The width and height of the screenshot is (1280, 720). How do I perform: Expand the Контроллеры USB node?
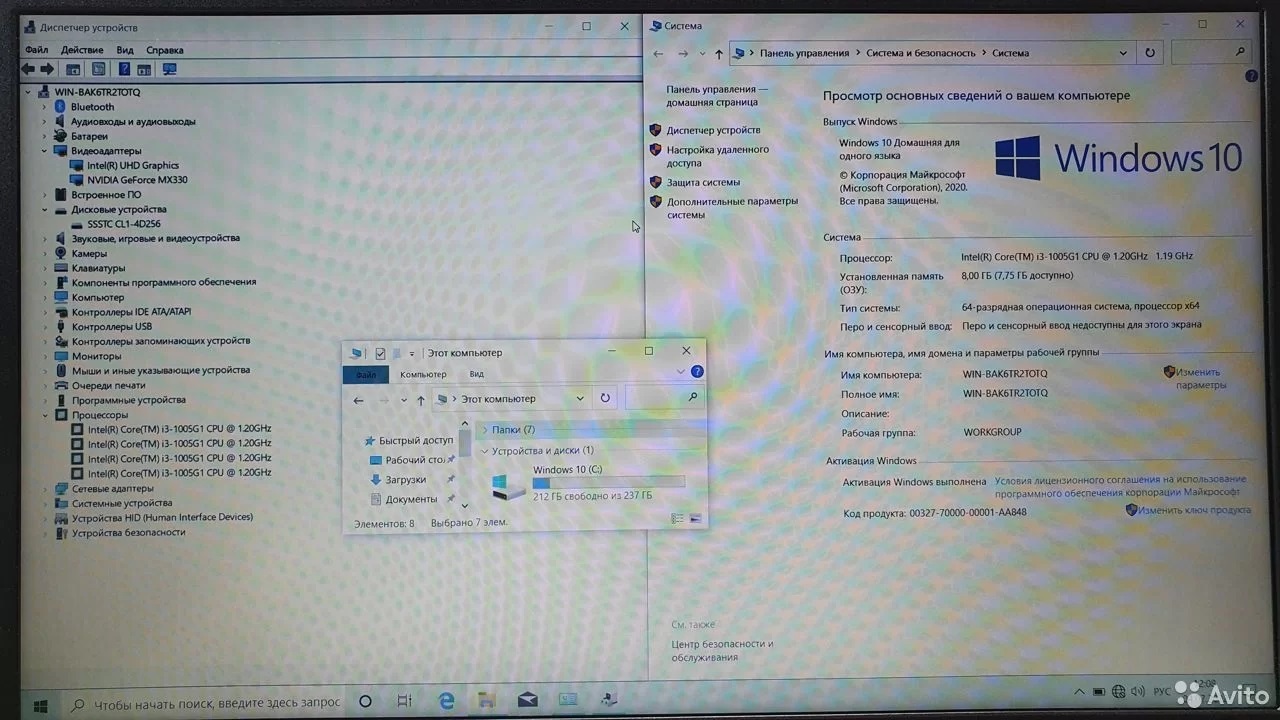pyautogui.click(x=44, y=326)
